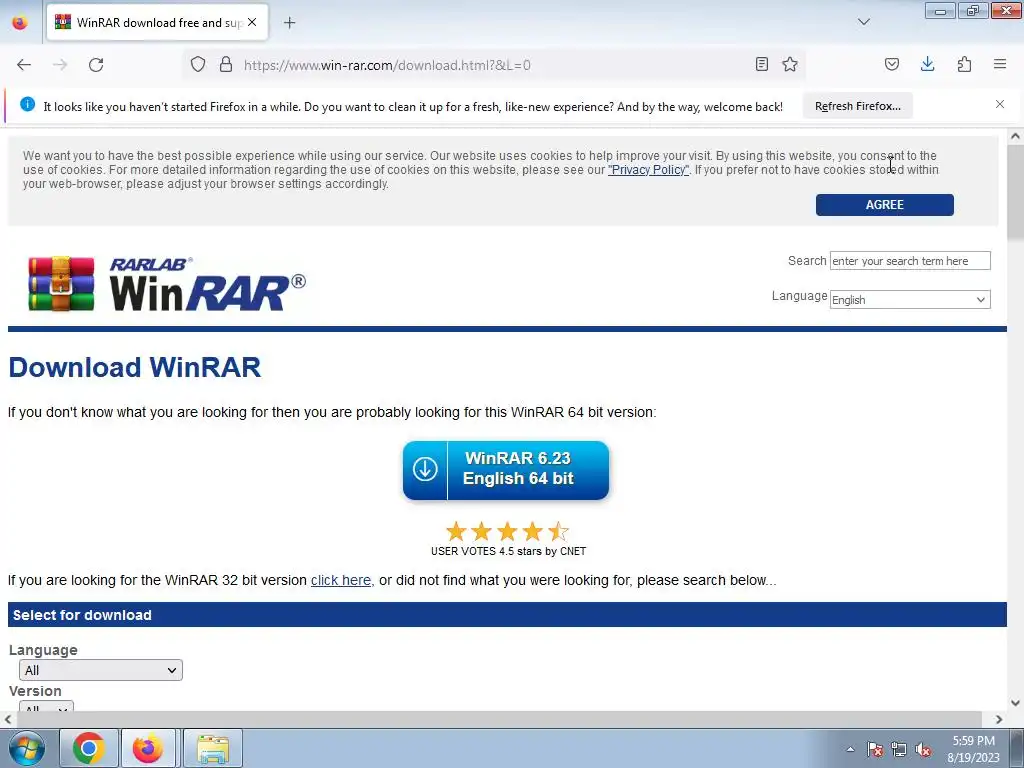Download WinRAR 6.23 English 64 bit
This screenshot has height=768, width=1024.
point(506,470)
